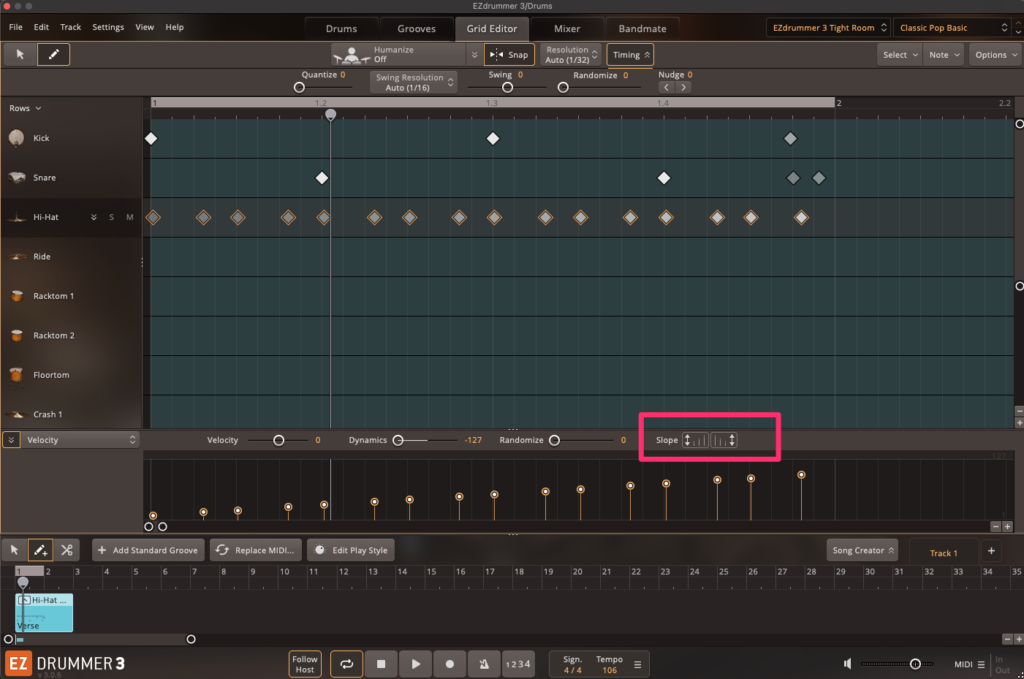The width and height of the screenshot is (1024, 679).
Task: Solo the Hi-Hat row
Action: [111, 217]
